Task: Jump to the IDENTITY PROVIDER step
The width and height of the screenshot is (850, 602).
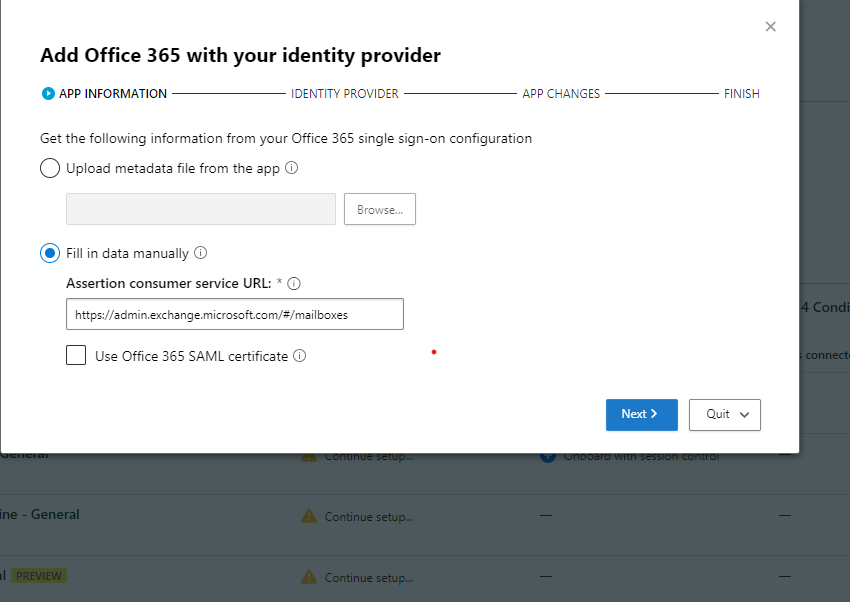Action: click(345, 94)
